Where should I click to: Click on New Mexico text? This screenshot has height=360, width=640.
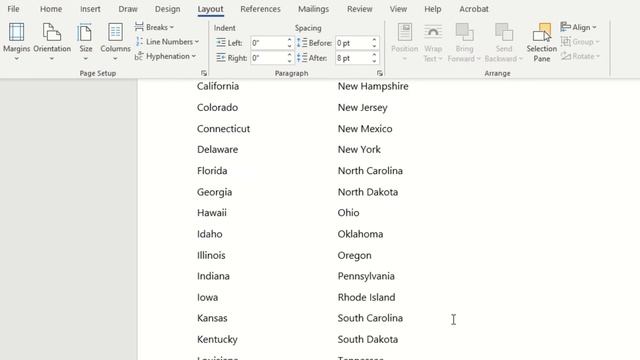pos(365,129)
